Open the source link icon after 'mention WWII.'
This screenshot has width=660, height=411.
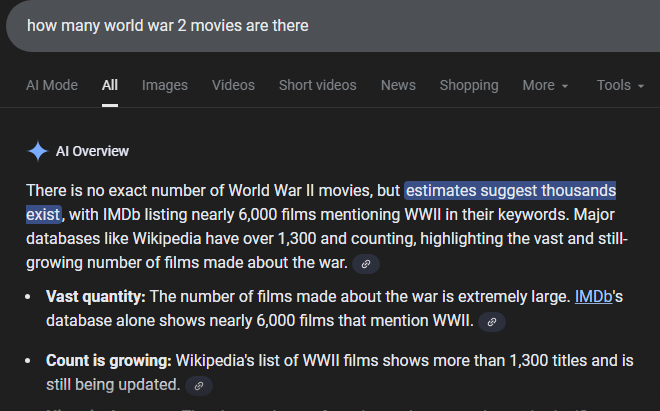492,322
